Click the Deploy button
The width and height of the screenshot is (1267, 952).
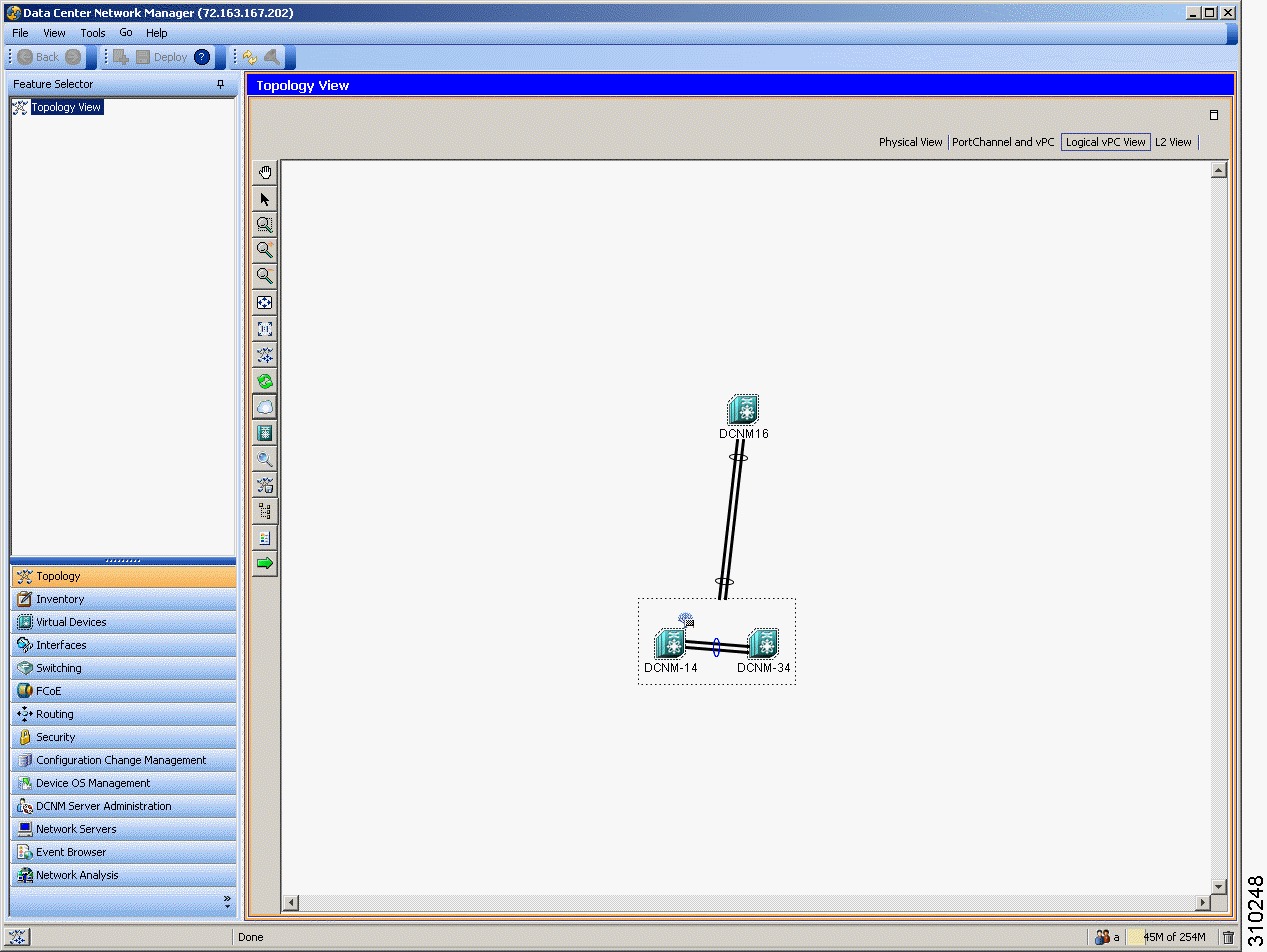tap(161, 57)
